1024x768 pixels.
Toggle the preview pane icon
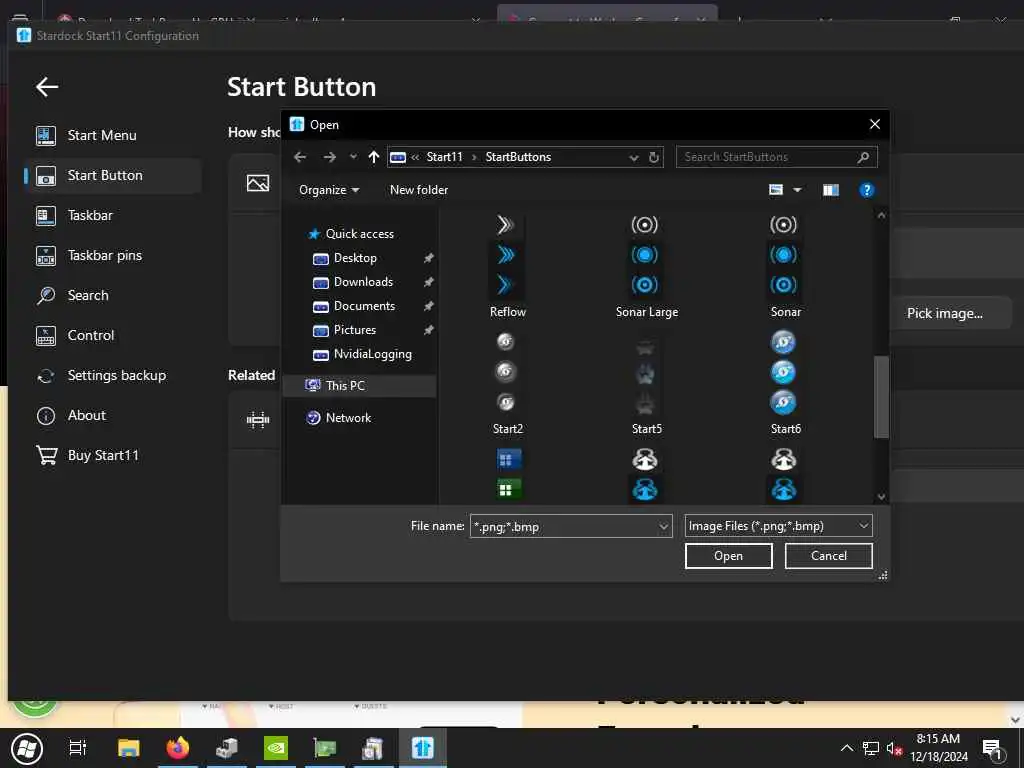click(831, 190)
